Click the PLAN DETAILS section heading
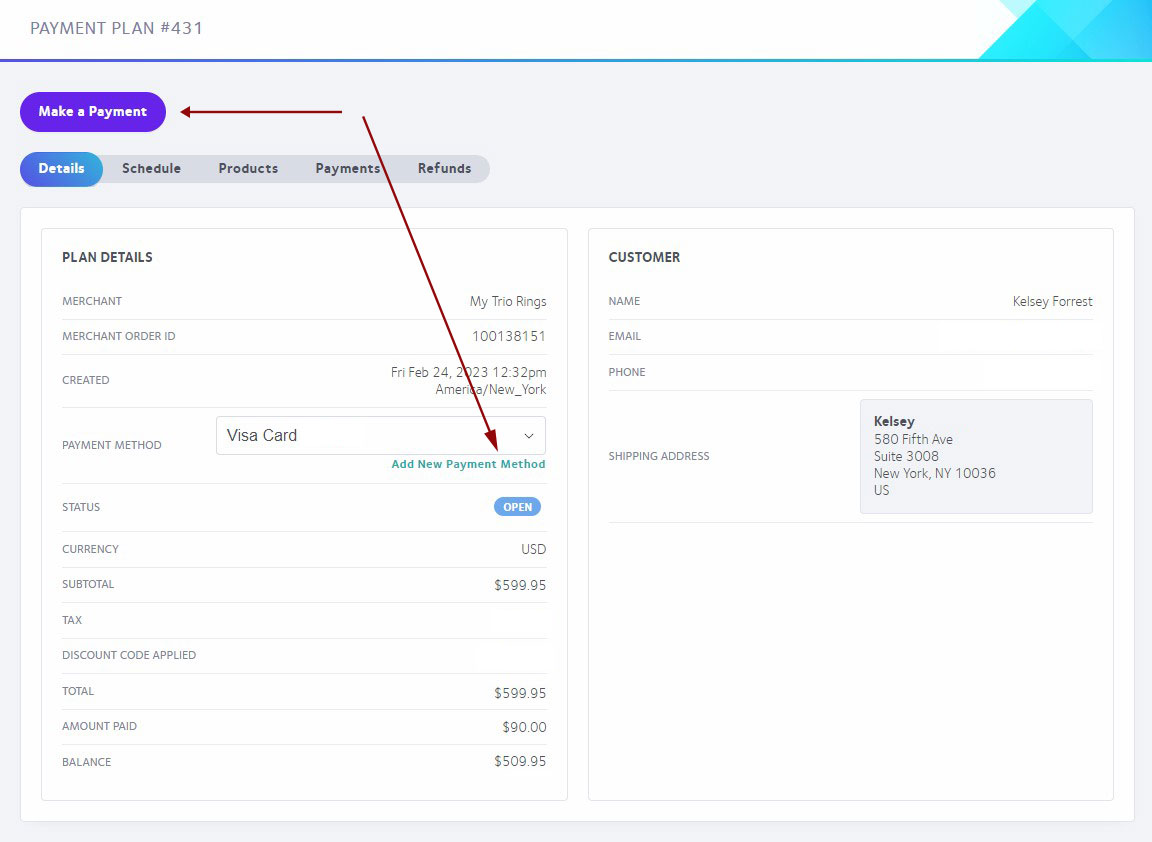The width and height of the screenshot is (1152, 842). [107, 257]
